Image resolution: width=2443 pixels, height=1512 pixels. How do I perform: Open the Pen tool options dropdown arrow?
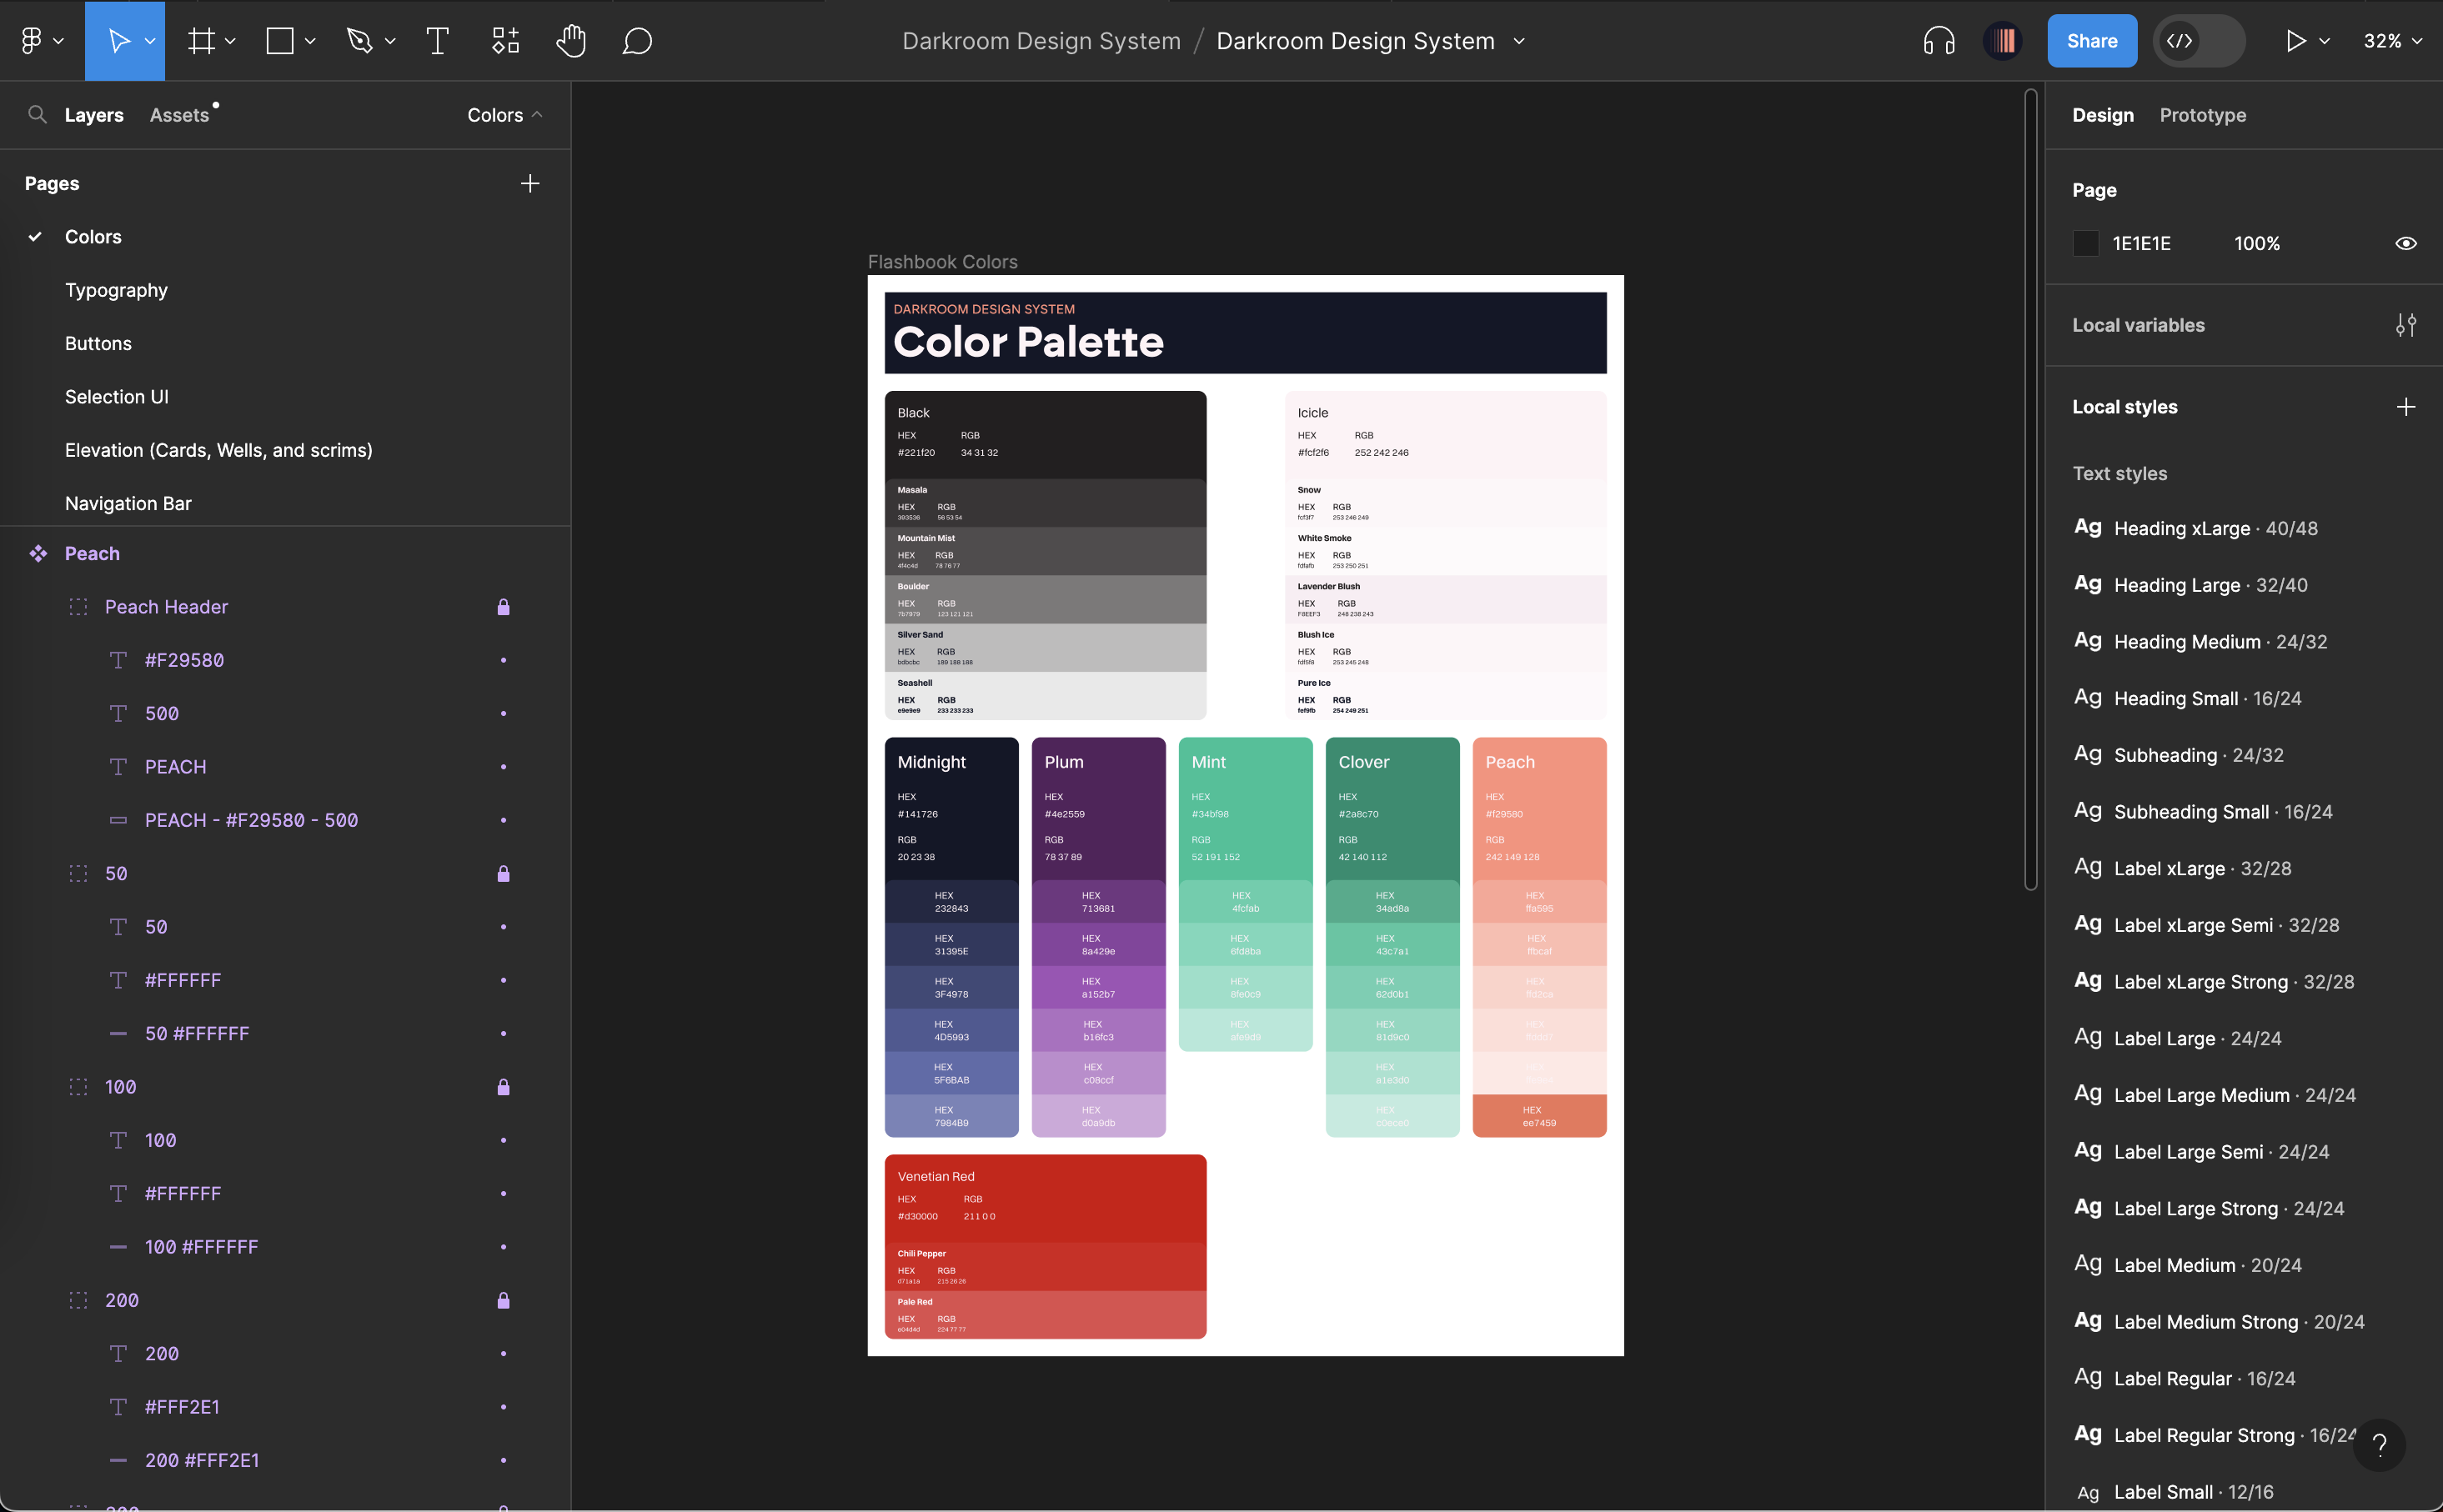pos(390,41)
